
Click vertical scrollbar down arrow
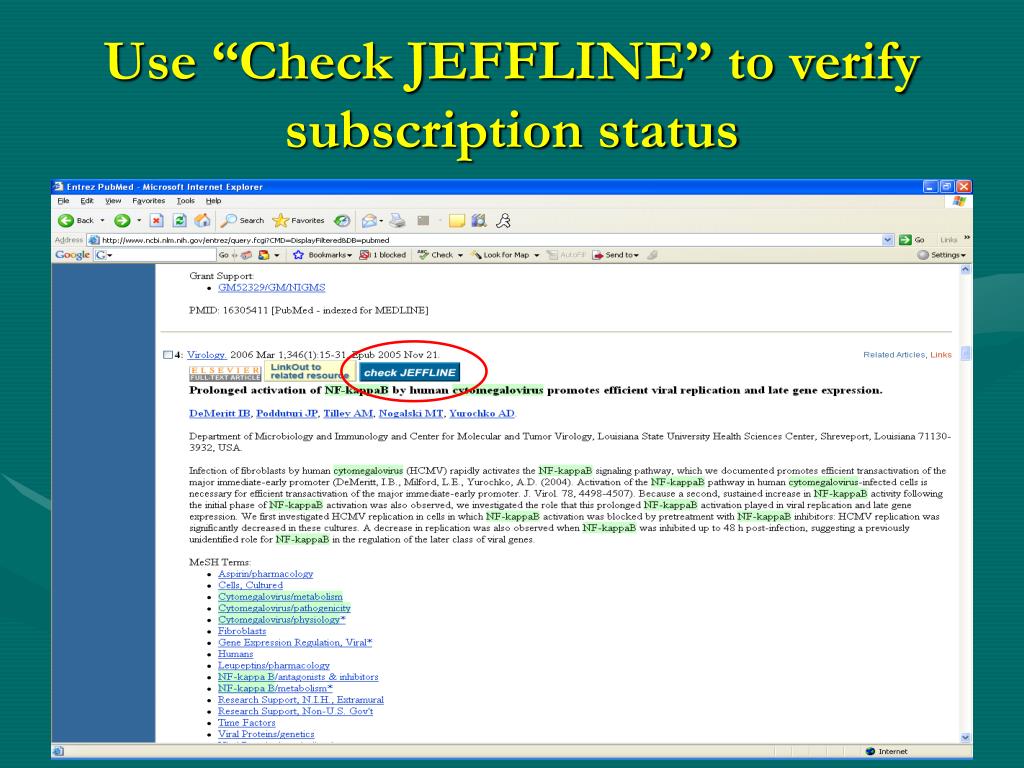coord(966,737)
